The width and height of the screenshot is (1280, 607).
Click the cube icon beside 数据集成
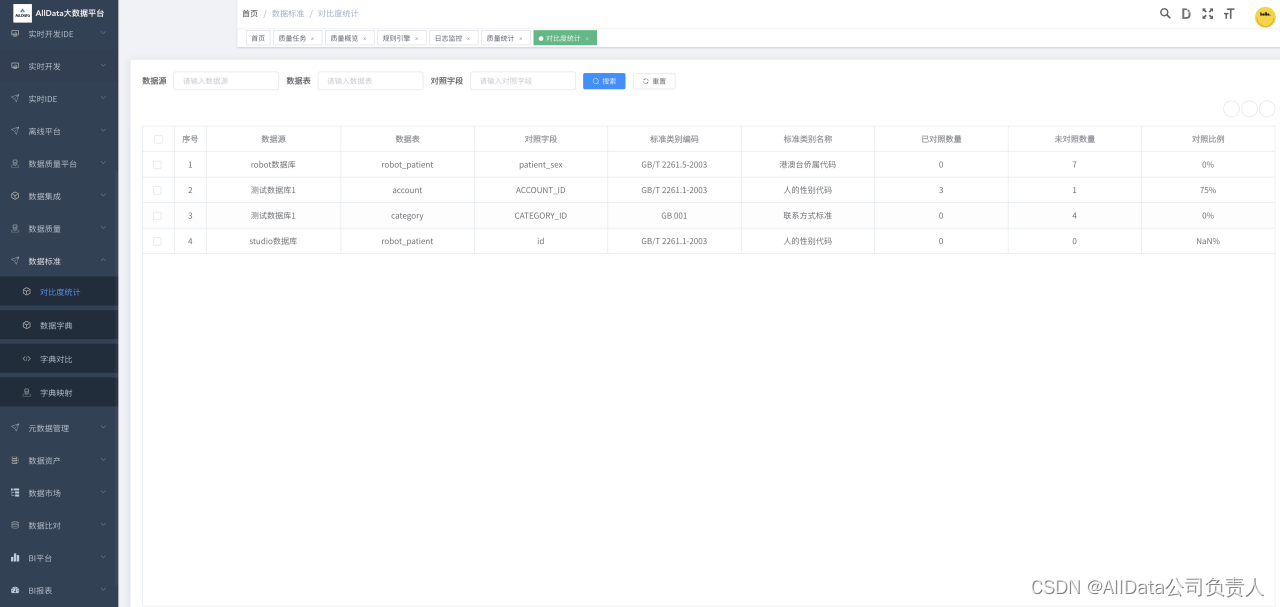pos(15,196)
